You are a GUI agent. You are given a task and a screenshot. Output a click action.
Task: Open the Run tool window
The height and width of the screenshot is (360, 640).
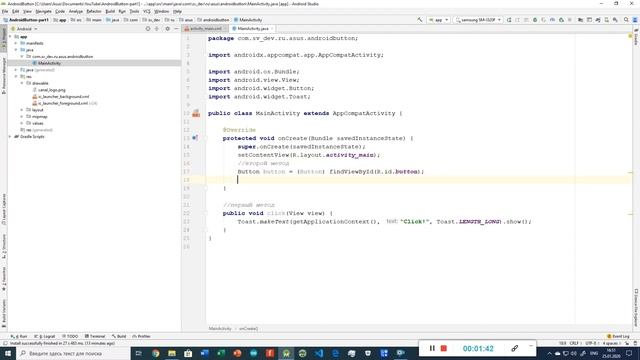coord(19,336)
